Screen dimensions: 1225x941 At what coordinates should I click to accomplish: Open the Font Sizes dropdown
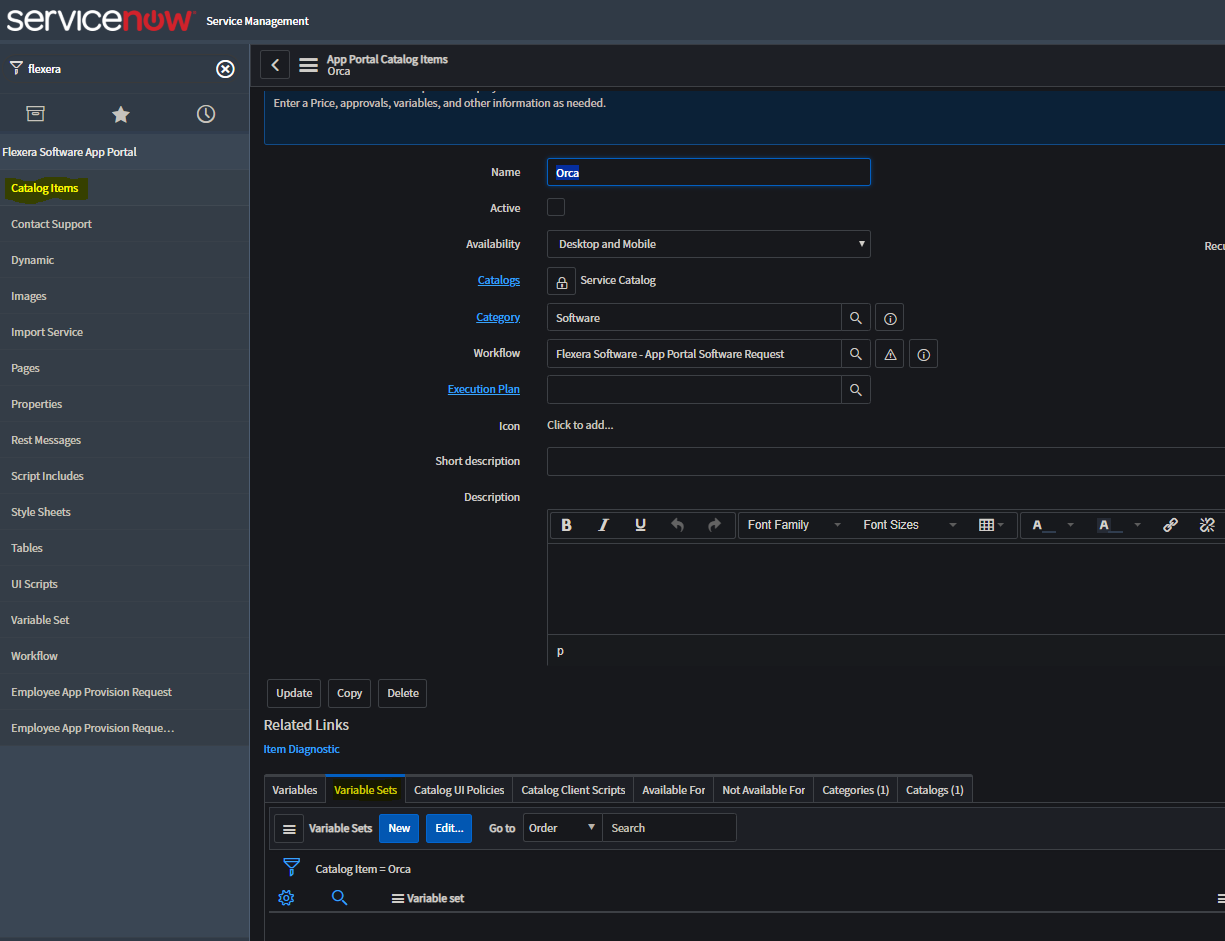(x=910, y=525)
